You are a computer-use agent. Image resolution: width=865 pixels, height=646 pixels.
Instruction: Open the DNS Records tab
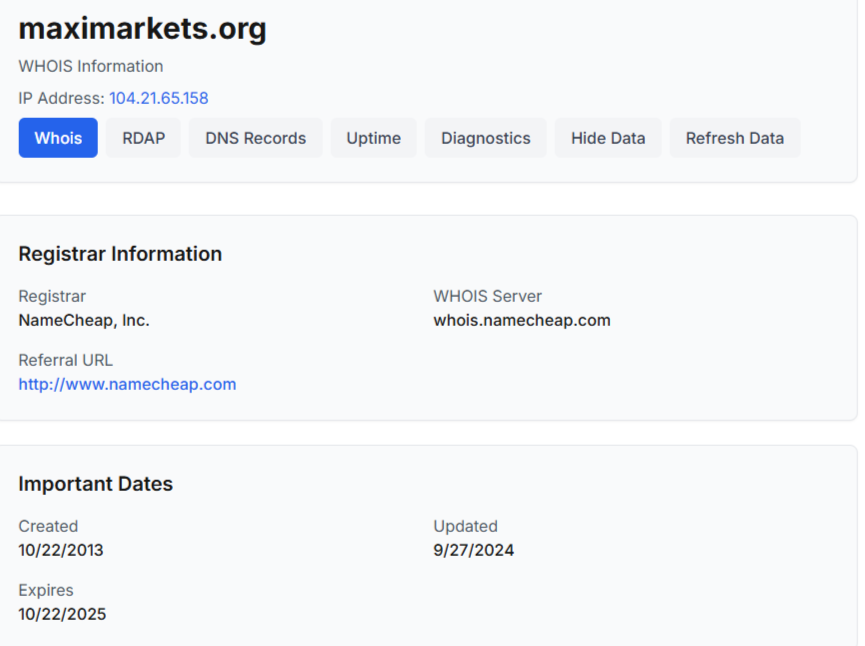[x=256, y=138]
